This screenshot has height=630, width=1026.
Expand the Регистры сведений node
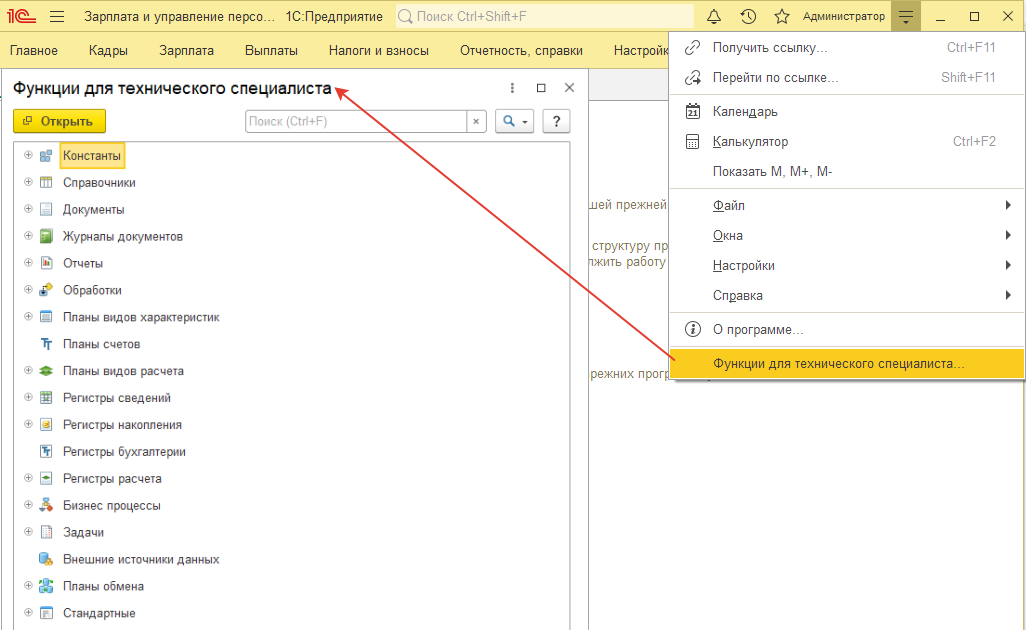point(28,398)
